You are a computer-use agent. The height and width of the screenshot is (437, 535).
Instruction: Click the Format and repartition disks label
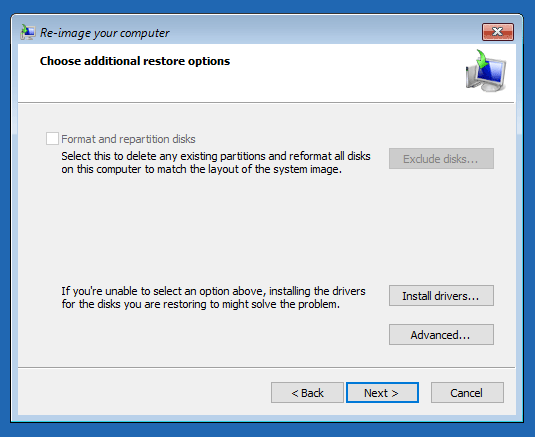128,139
